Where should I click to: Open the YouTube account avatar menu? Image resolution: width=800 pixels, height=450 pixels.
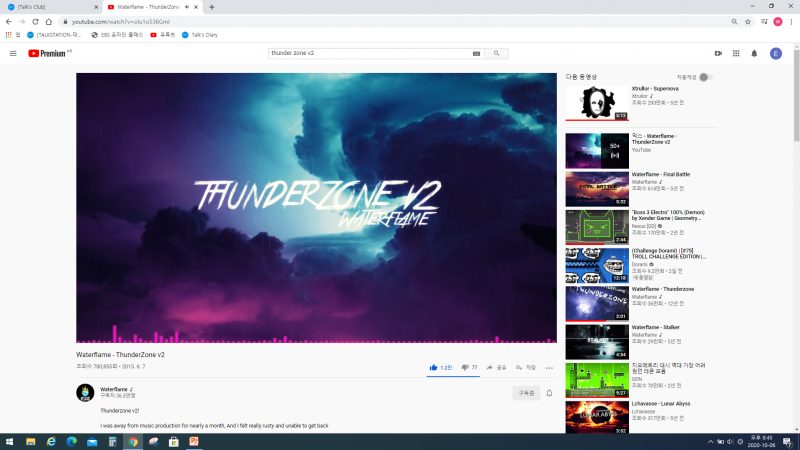coord(775,53)
